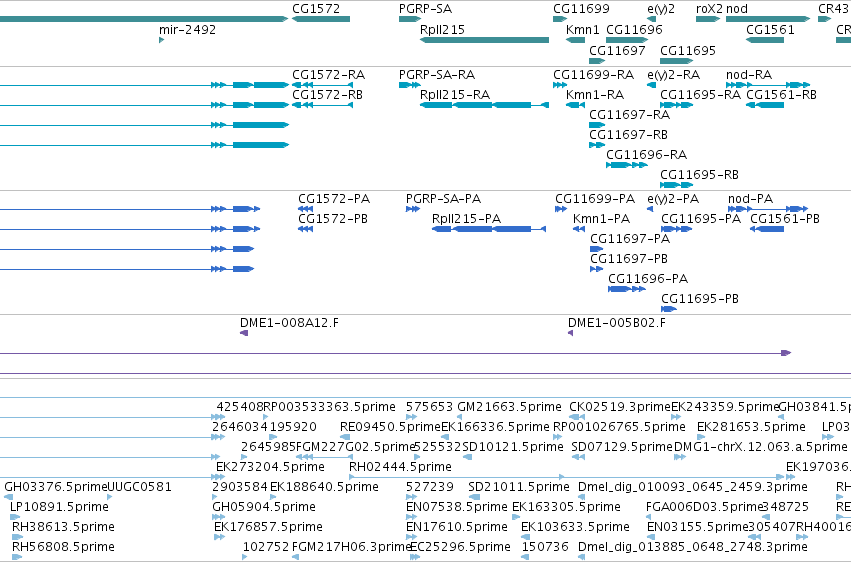Click the EK176857.5prime EST label
This screenshot has height=562, width=851.
coord(268,528)
